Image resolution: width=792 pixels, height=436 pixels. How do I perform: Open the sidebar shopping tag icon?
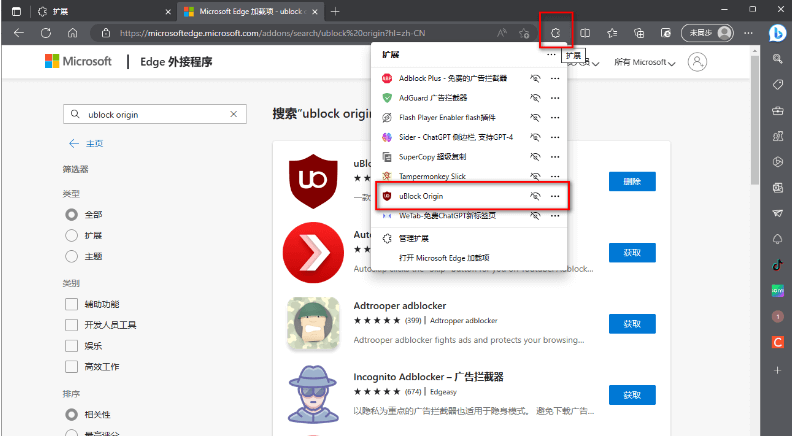point(778,84)
